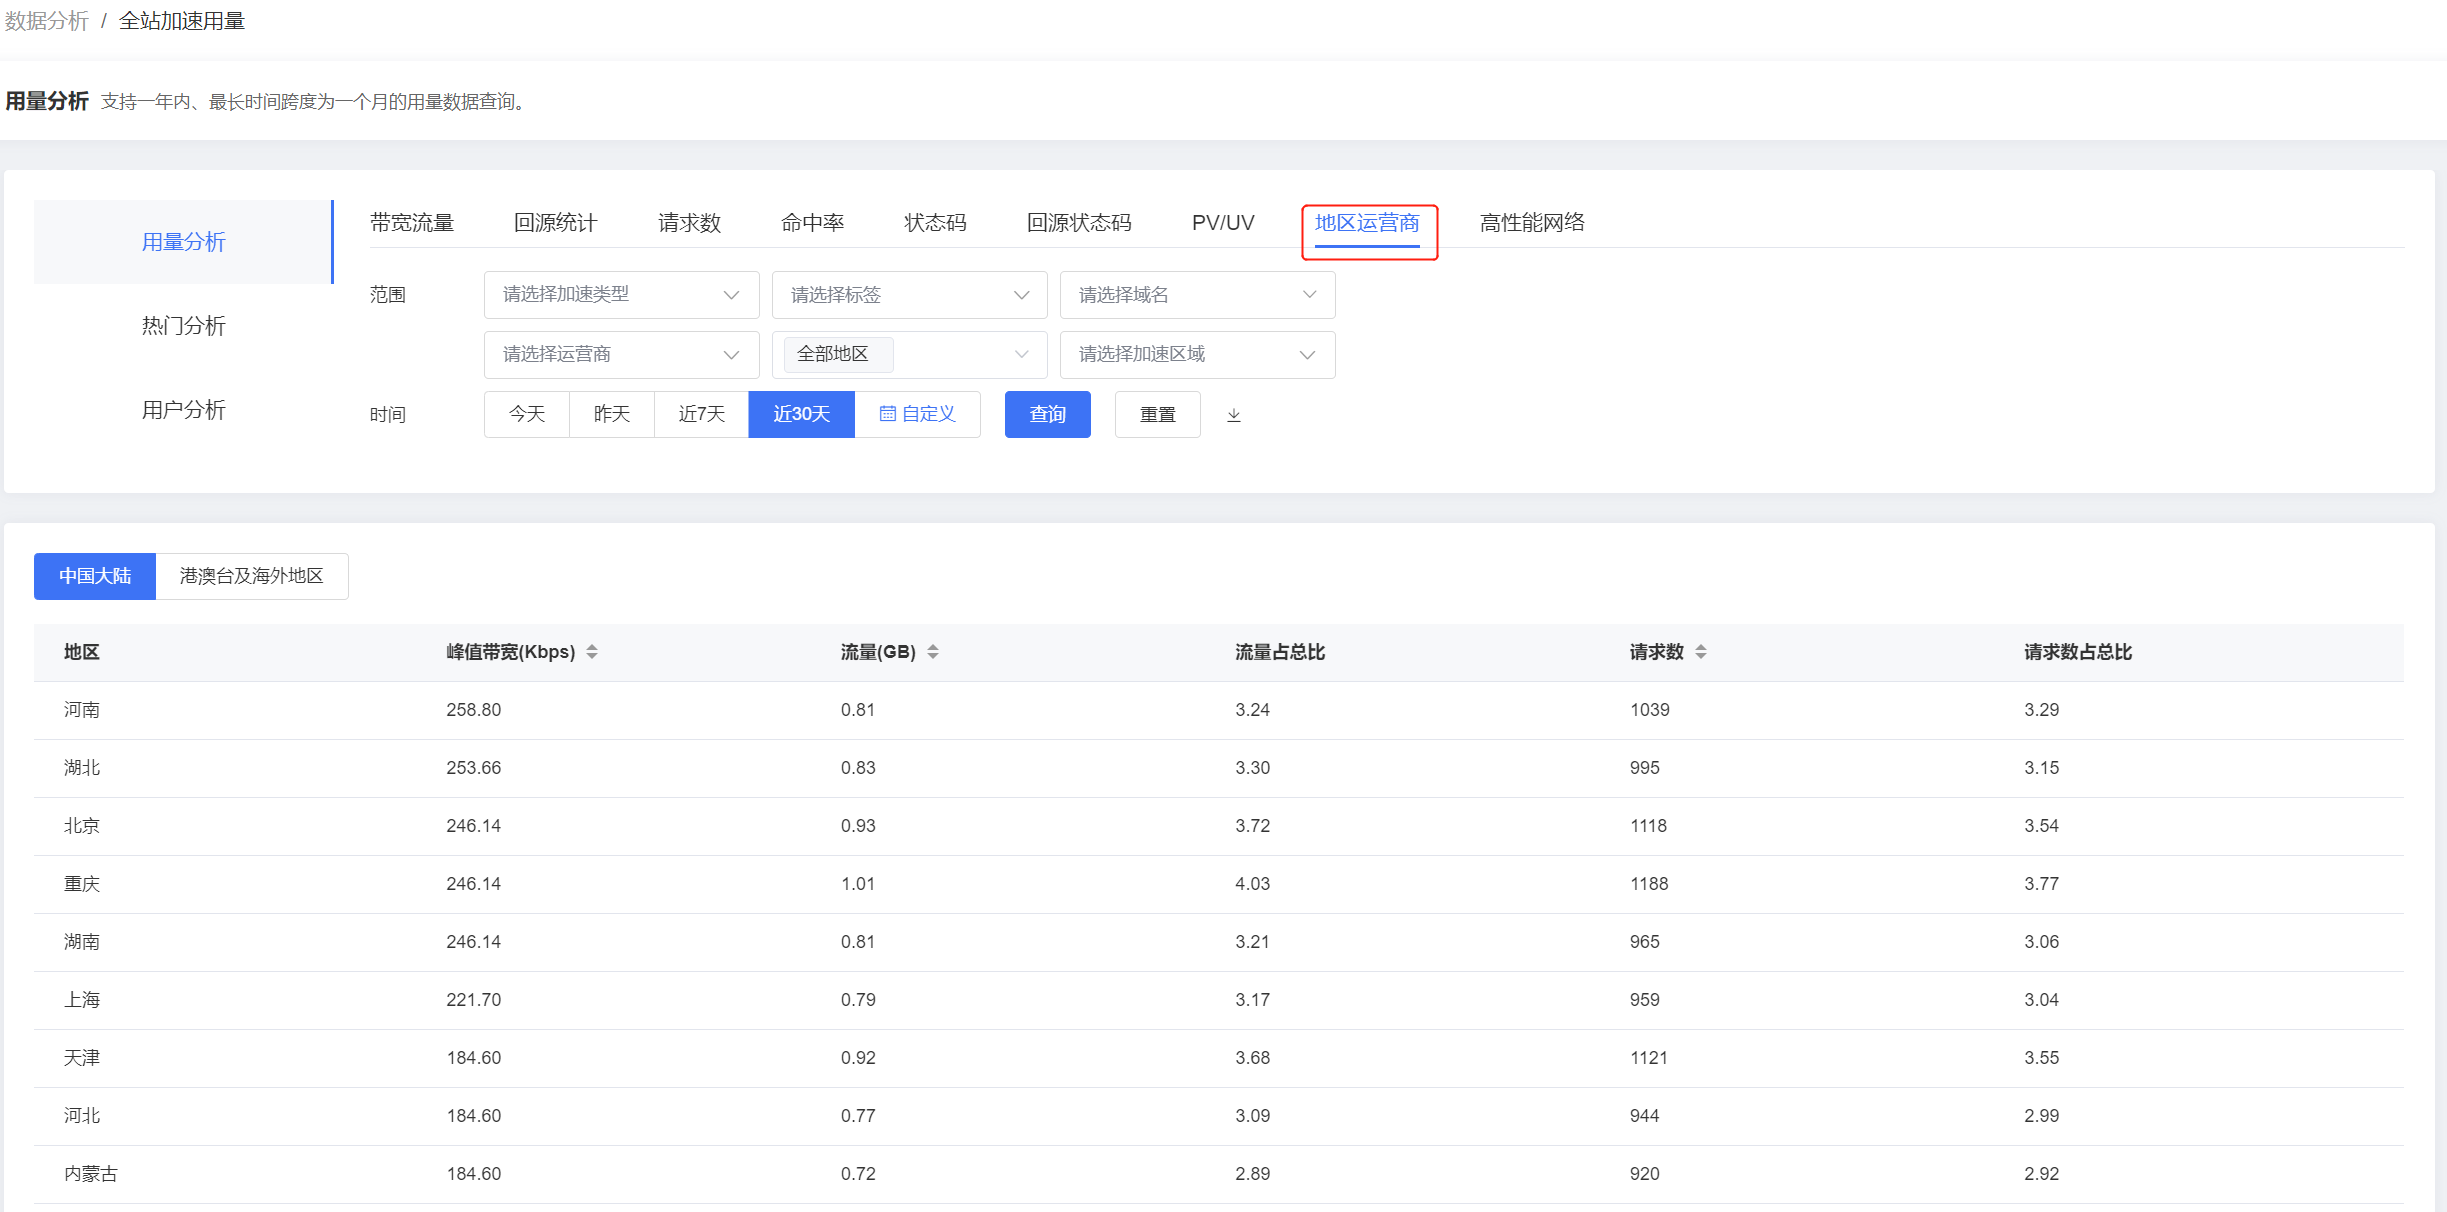Select the 地区运营商 tab
2447x1212 pixels.
pyautogui.click(x=1368, y=223)
